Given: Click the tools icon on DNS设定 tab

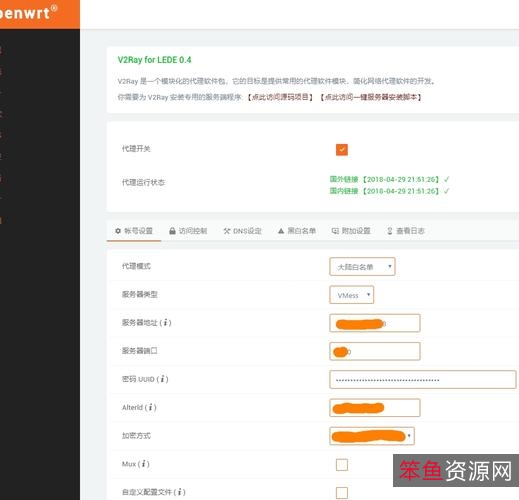Looking at the screenshot, I should (227, 231).
